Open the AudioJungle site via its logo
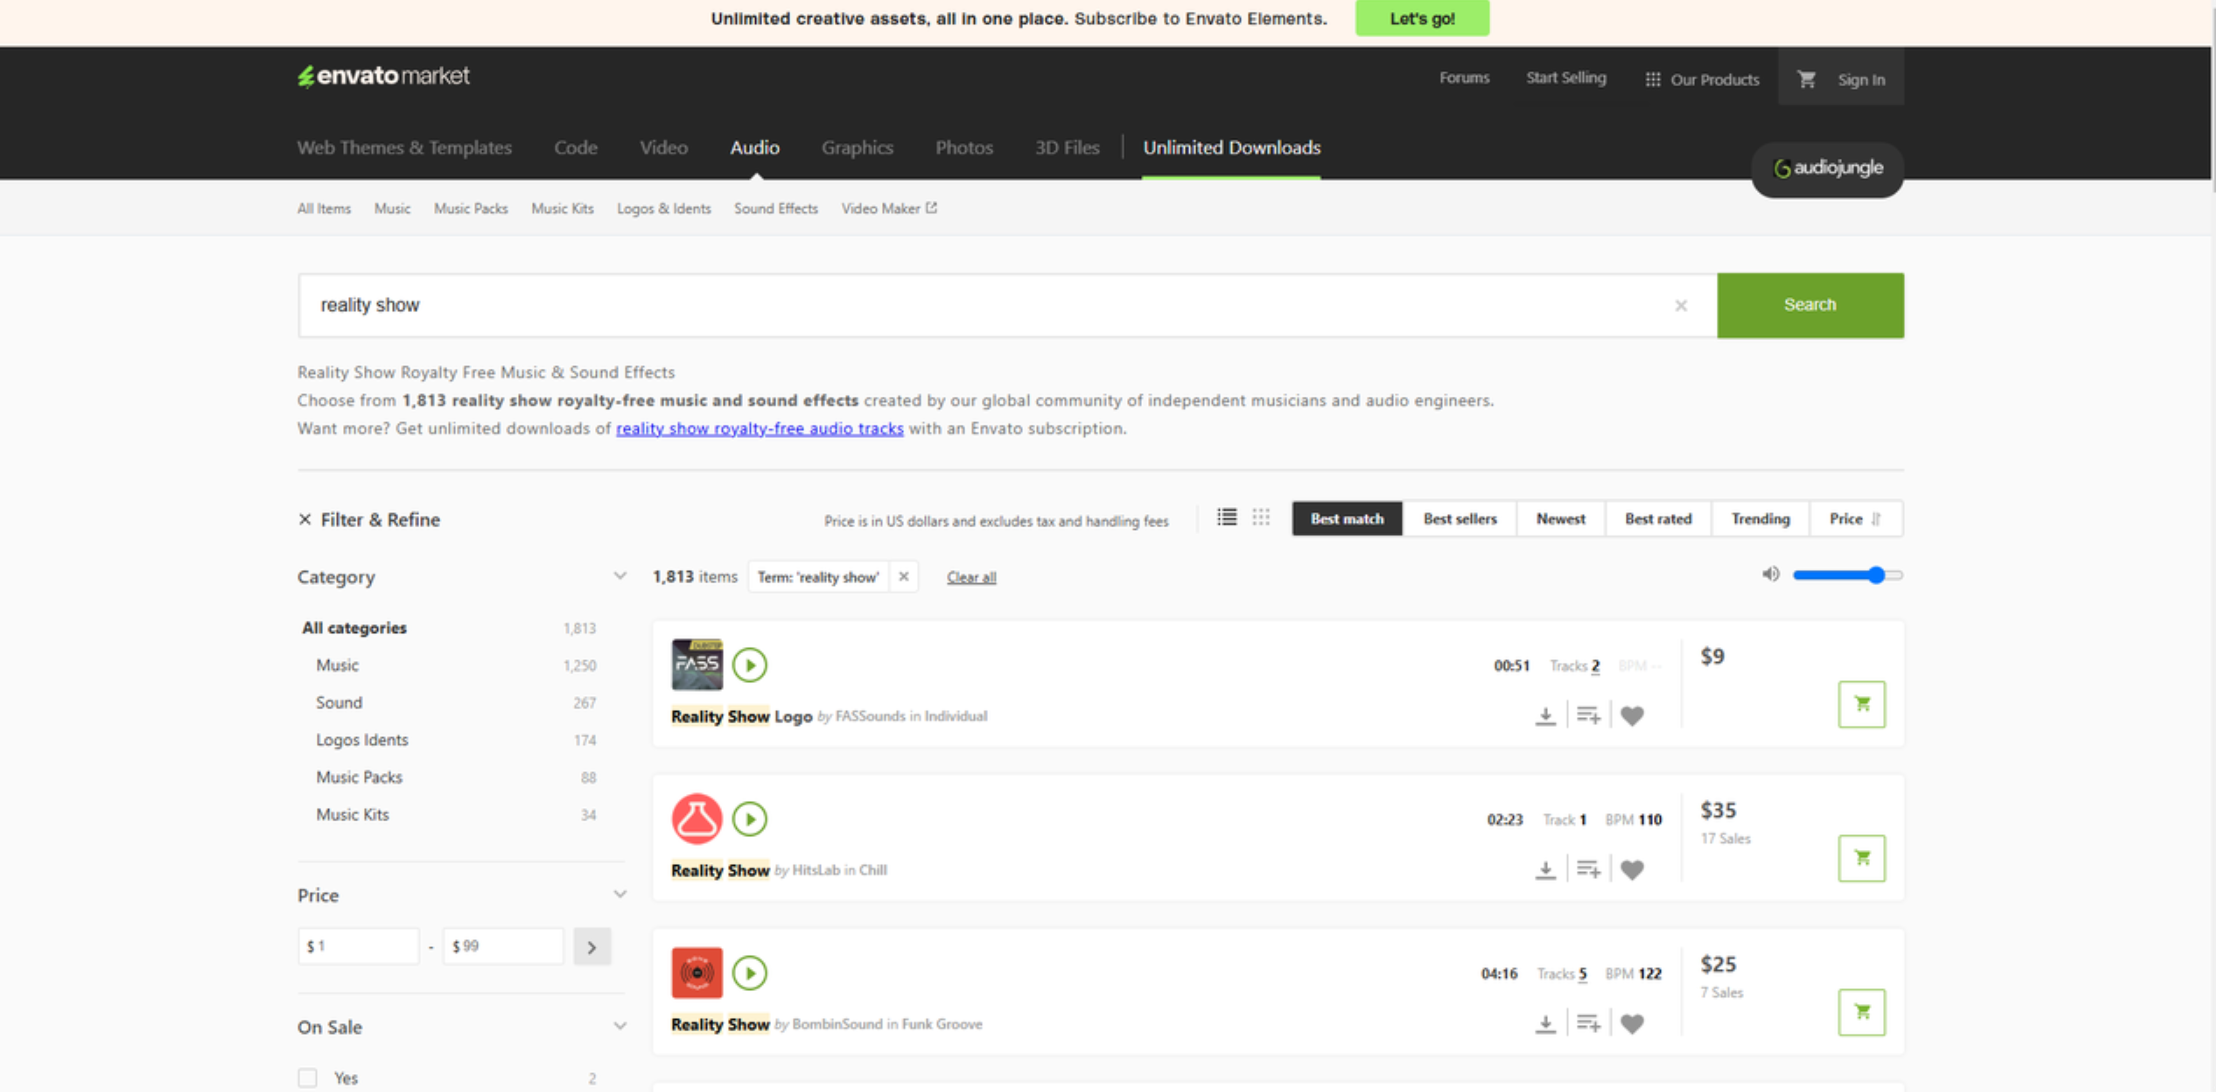This screenshot has width=2216, height=1092. (x=1827, y=170)
